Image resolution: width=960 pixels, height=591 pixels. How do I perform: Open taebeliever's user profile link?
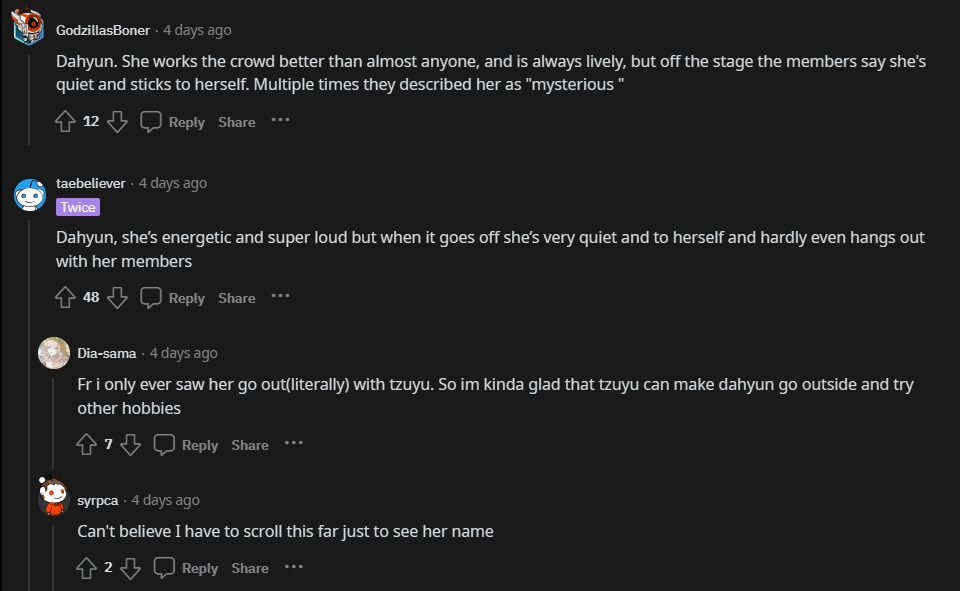[x=91, y=183]
